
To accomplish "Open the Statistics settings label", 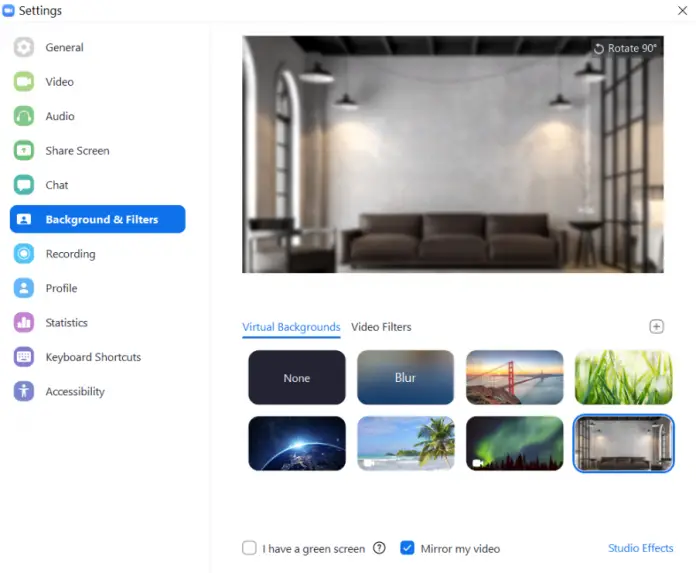I will (67, 323).
